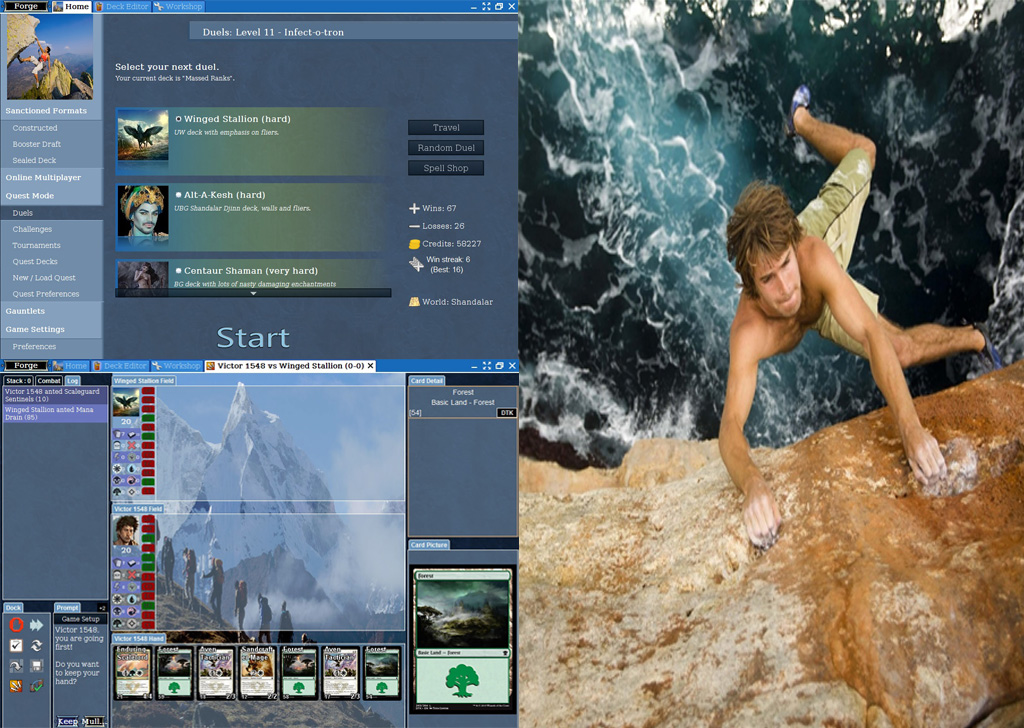Expand the Gauntlets menu group
This screenshot has width=1024, height=728.
[x=26, y=311]
